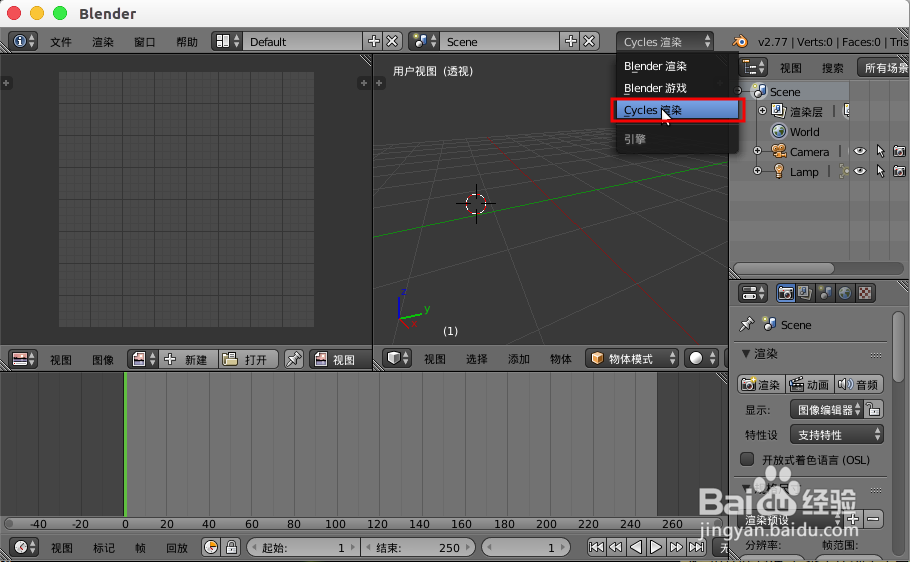Open the 标记 menu in the Timeline header

(104, 547)
